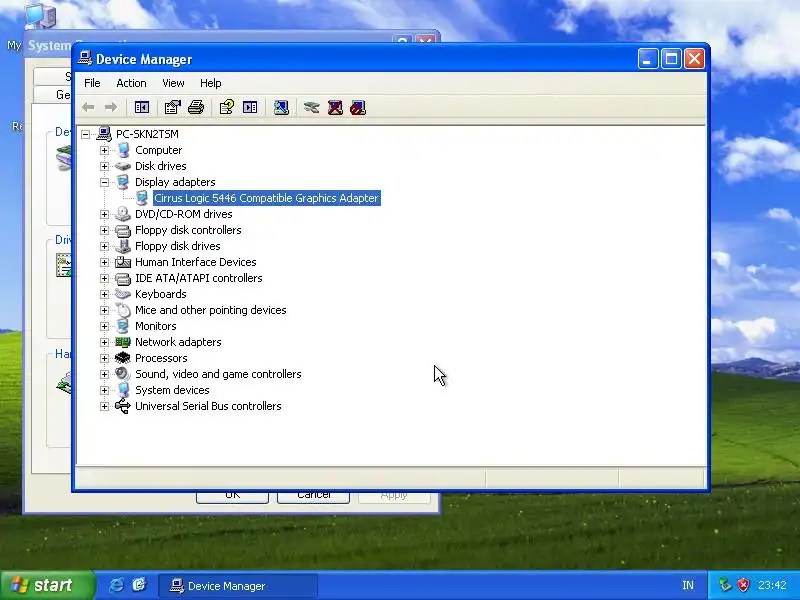Image resolution: width=800 pixels, height=600 pixels.
Task: Expand DVD/CD-ROM drives category
Action: 104,214
